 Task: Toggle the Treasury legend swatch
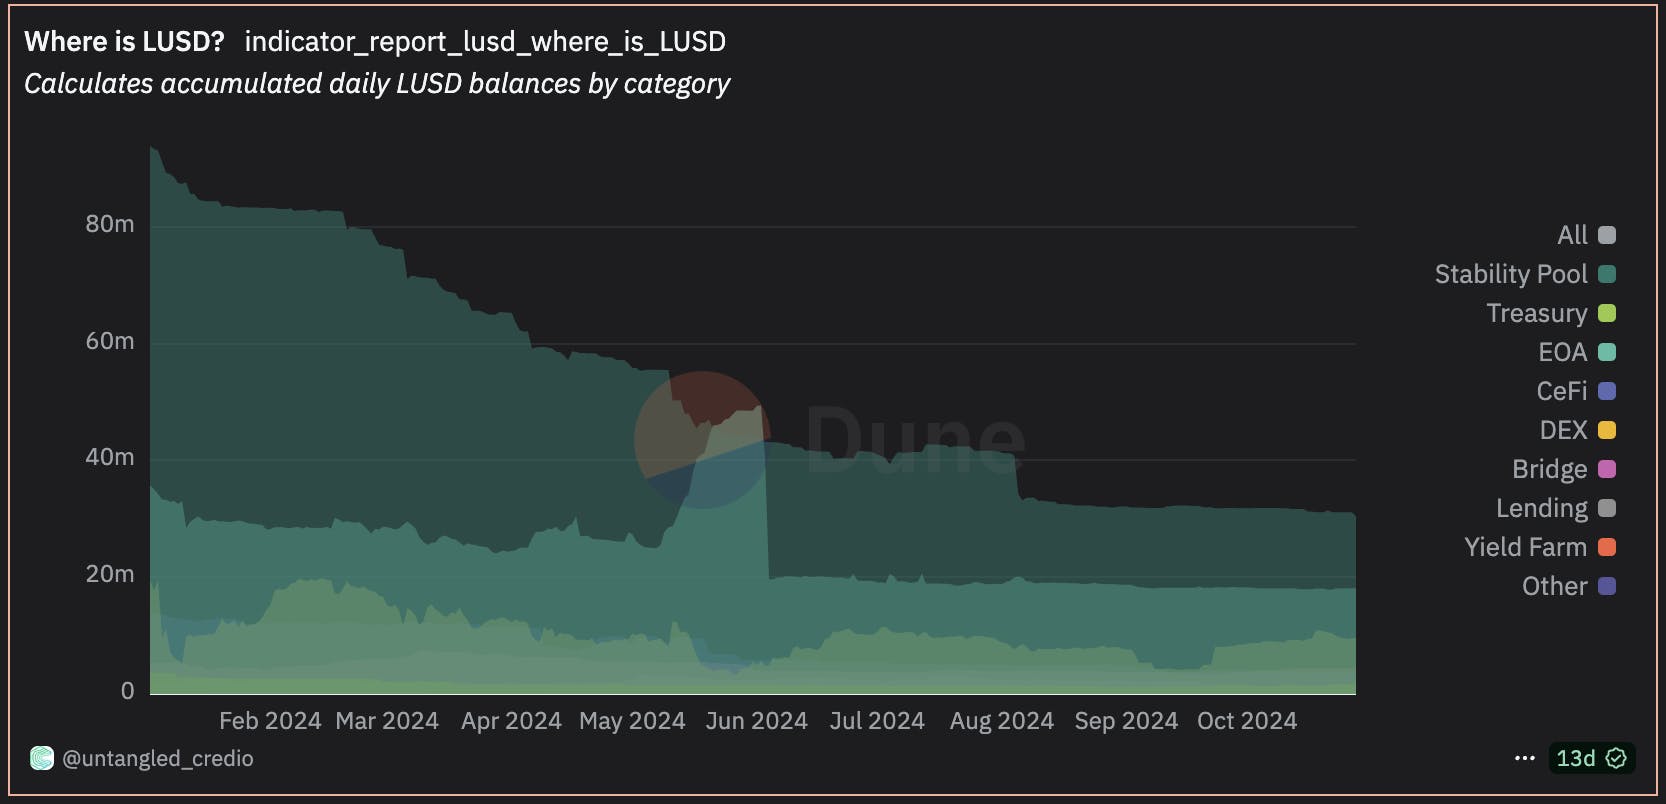1607,313
